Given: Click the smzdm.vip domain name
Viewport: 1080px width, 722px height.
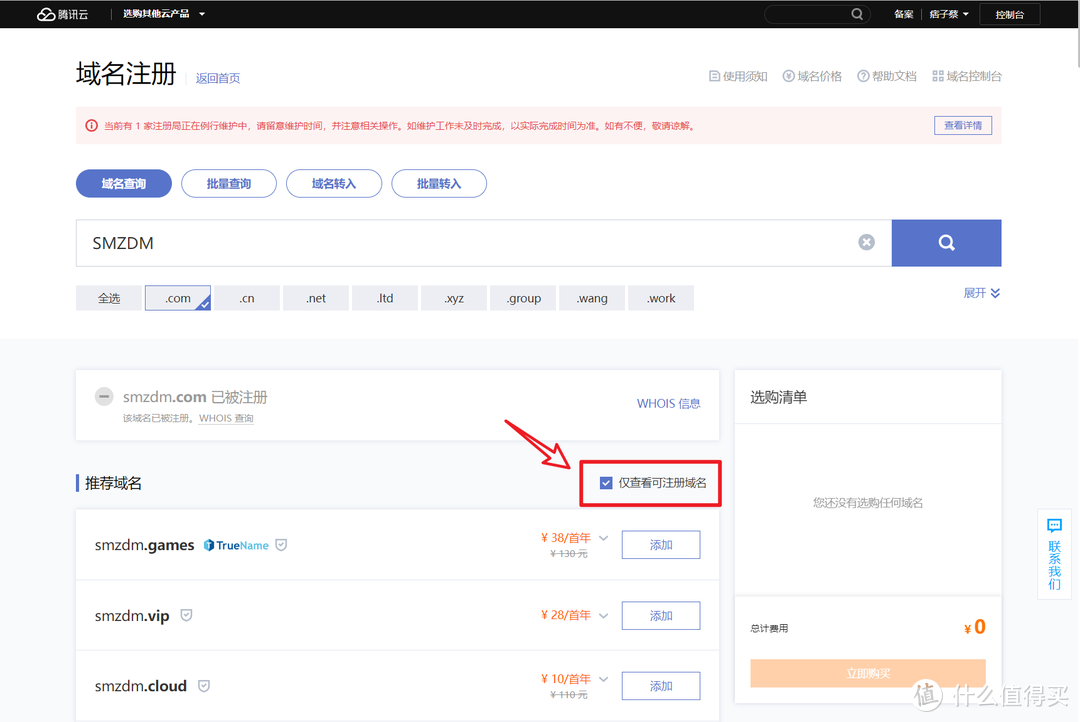Looking at the screenshot, I should click(x=132, y=616).
